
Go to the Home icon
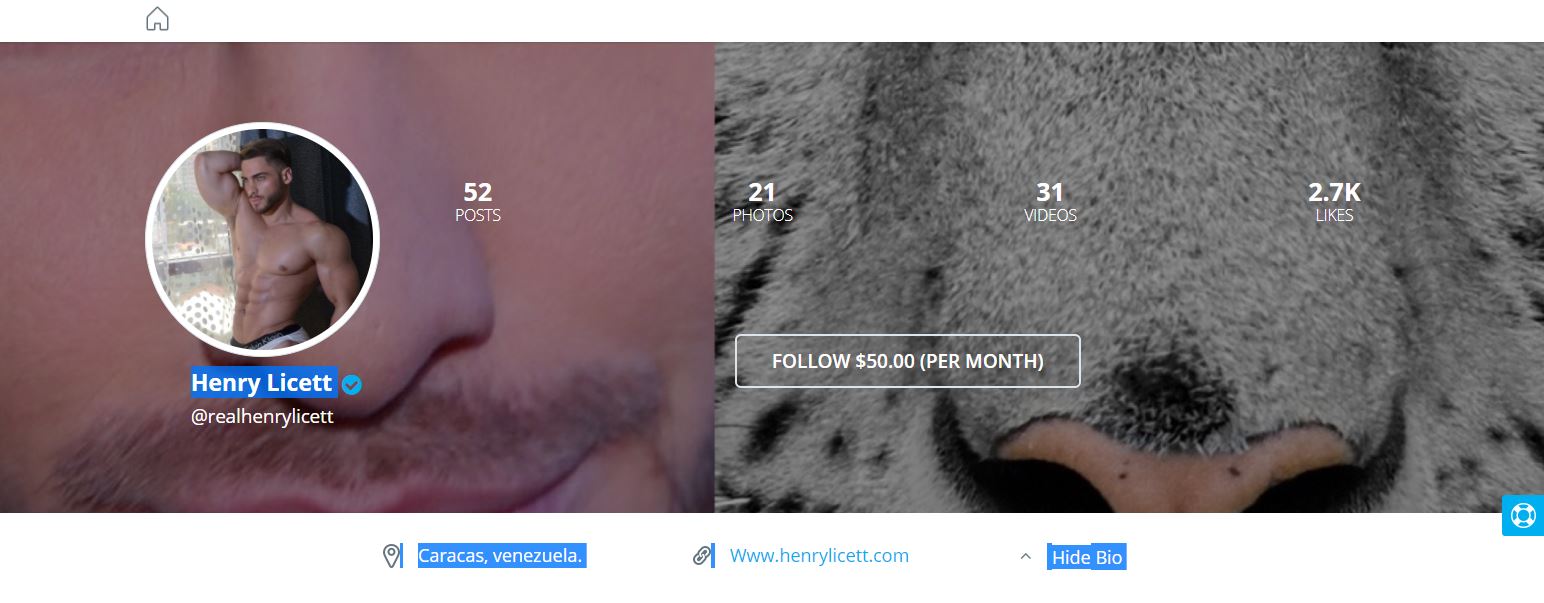(157, 19)
